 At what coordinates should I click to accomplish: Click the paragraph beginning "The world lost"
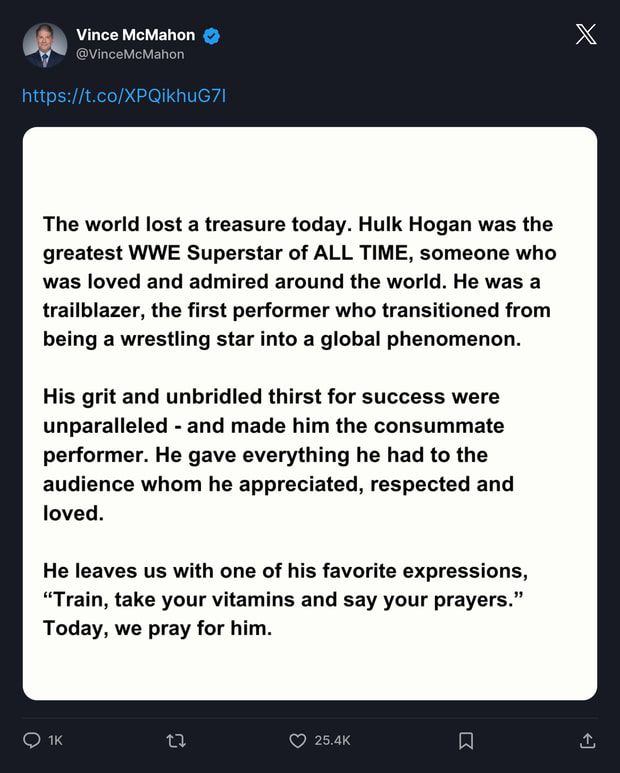(300, 281)
